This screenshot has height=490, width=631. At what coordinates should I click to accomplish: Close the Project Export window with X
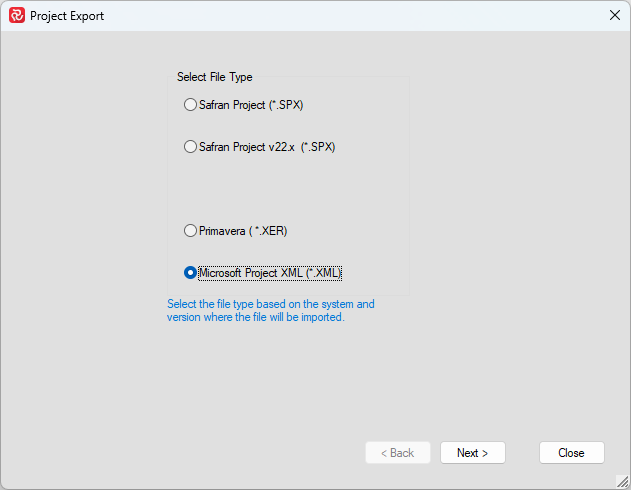[614, 16]
